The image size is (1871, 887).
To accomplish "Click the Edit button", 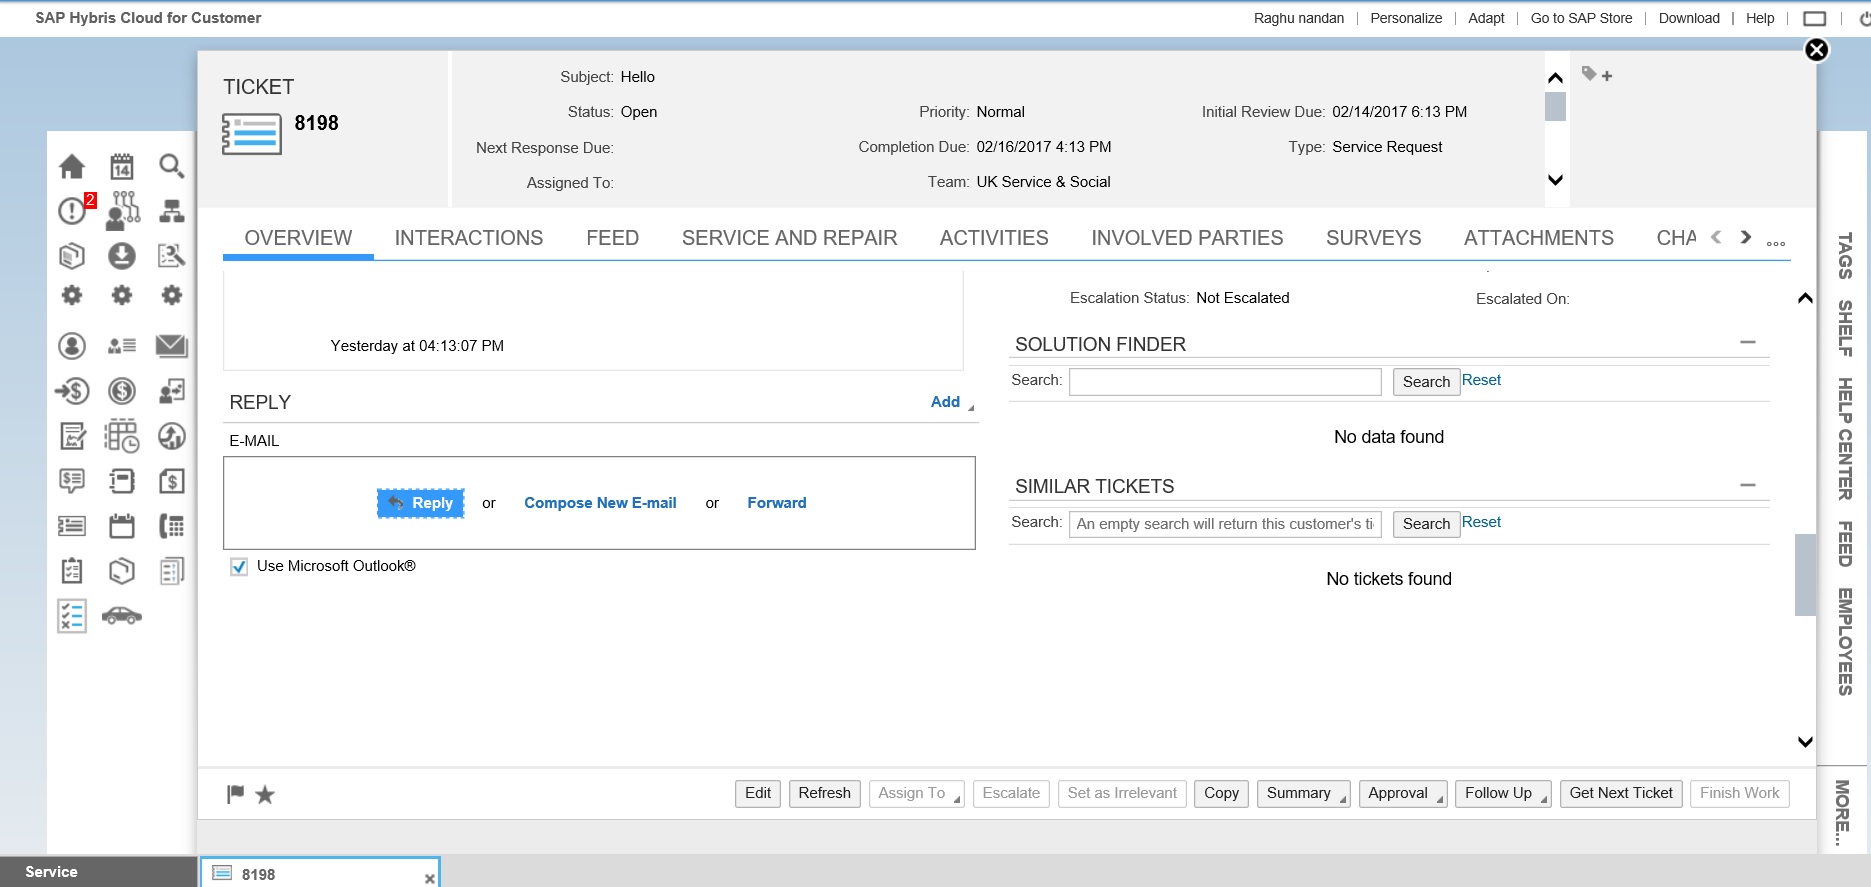I will 758,793.
